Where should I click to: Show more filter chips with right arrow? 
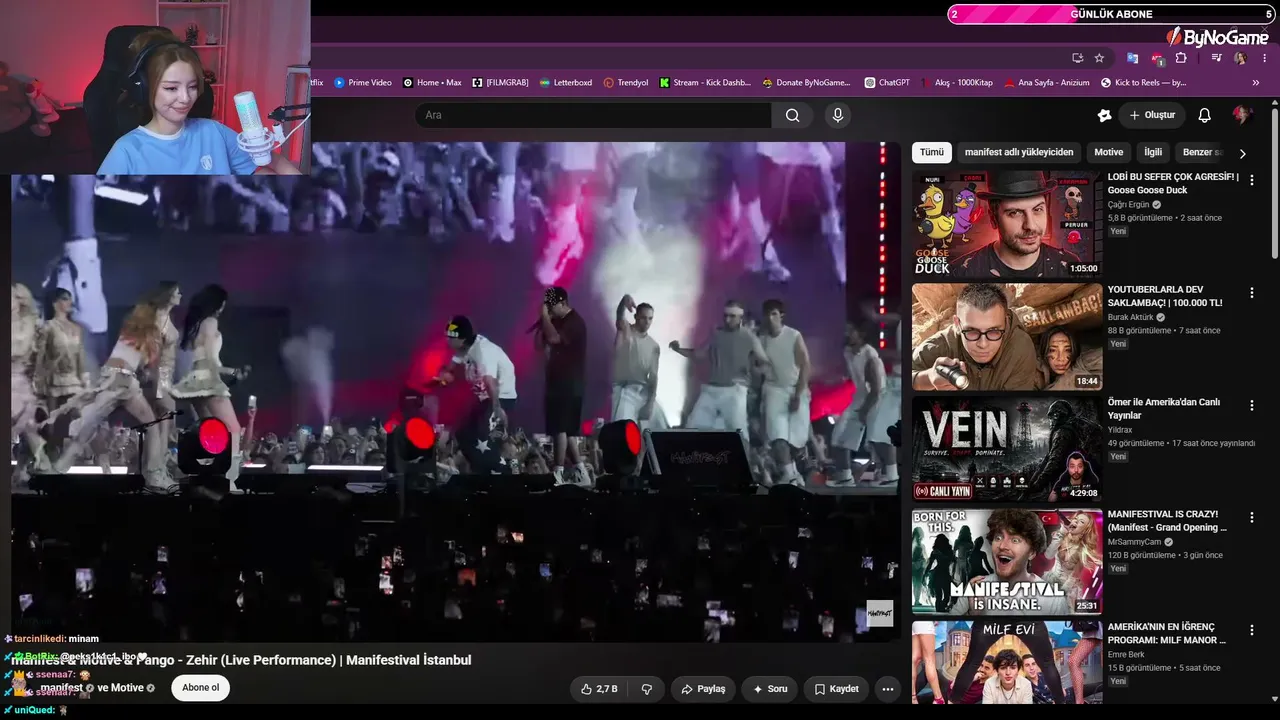pos(1242,153)
